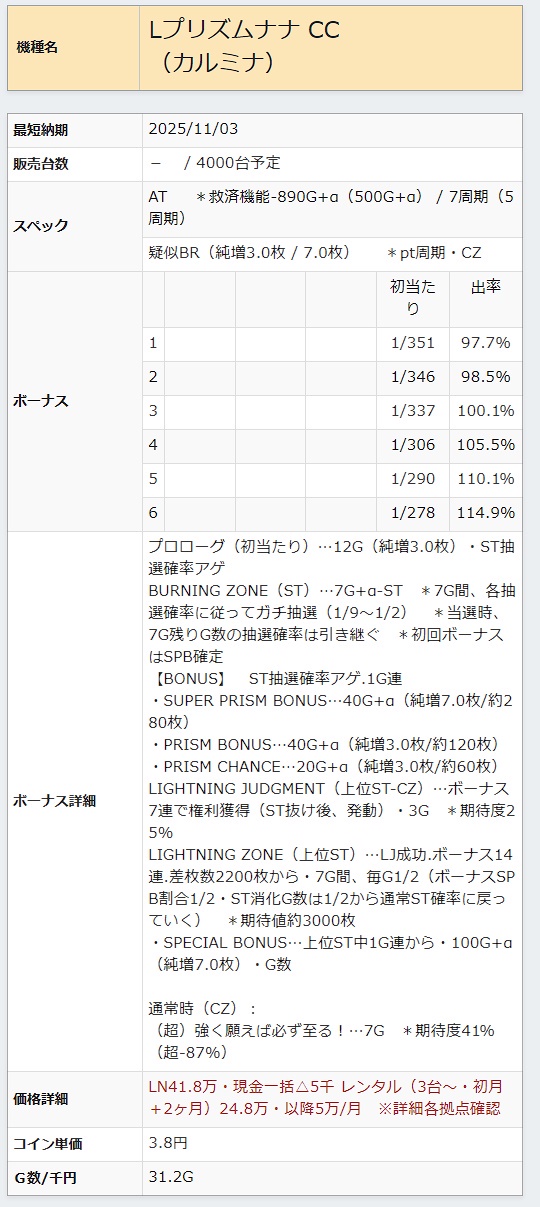Click the coin unit price 3.8円
540x1207 pixels.
click(x=168, y=1143)
